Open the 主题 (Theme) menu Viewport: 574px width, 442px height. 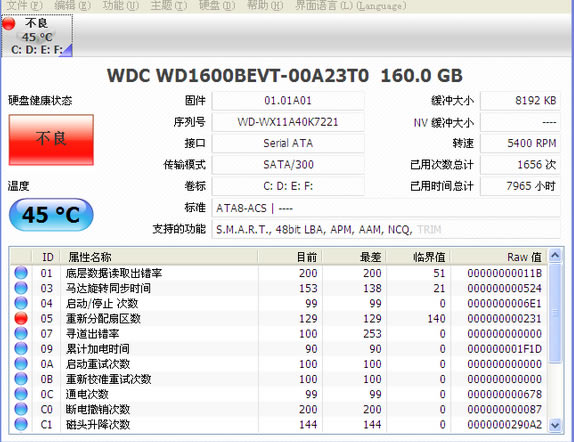(169, 5)
